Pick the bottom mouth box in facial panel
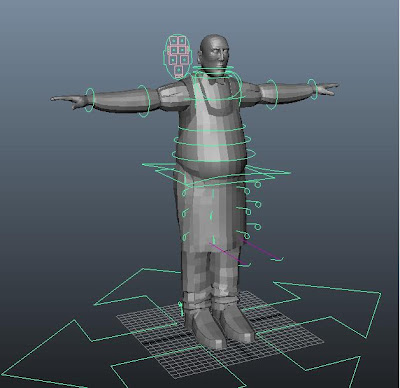The height and width of the screenshot is (388, 400). [x=179, y=70]
